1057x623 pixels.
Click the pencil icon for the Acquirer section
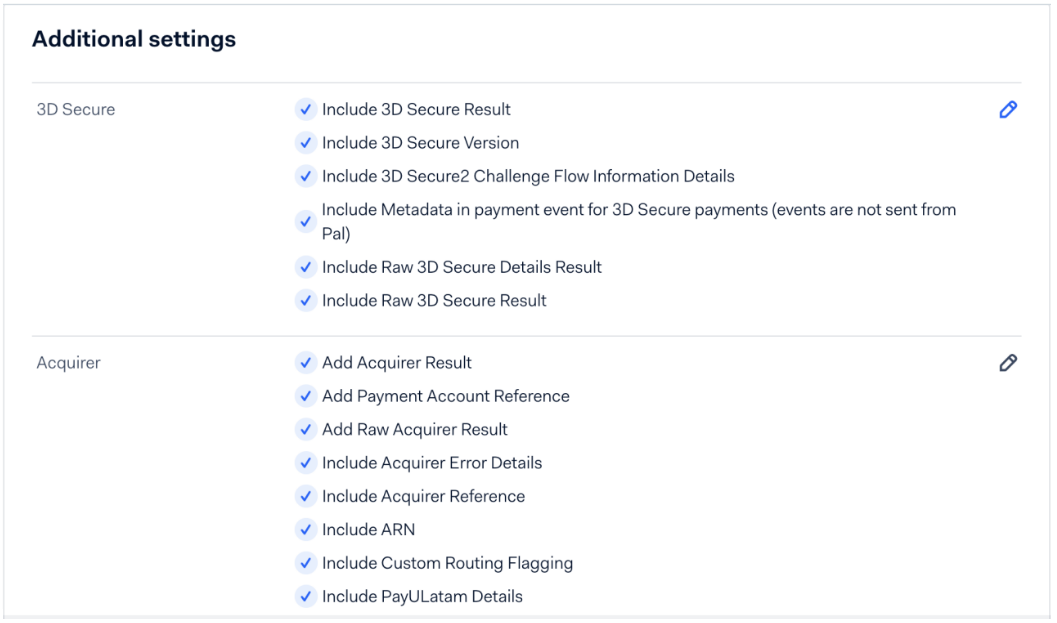tap(1008, 364)
